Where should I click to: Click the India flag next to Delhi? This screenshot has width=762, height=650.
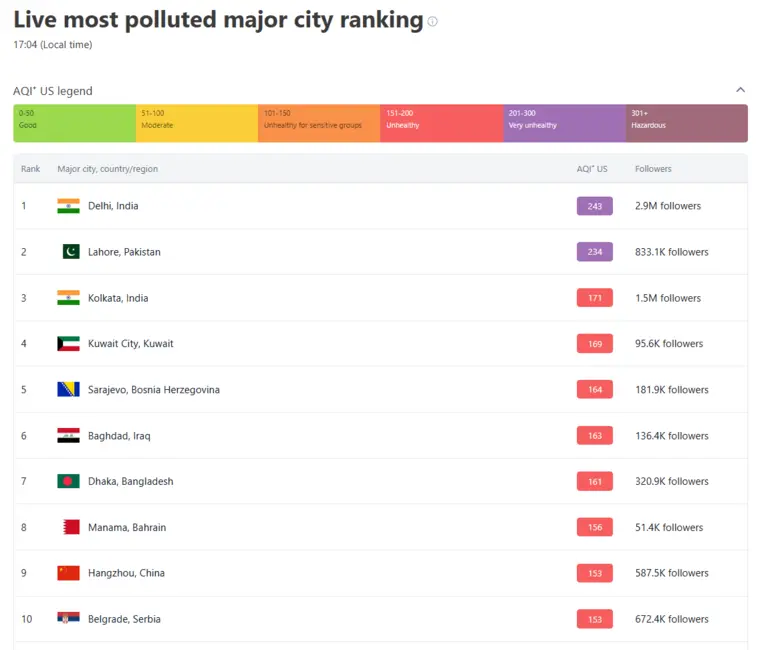pyautogui.click(x=68, y=206)
